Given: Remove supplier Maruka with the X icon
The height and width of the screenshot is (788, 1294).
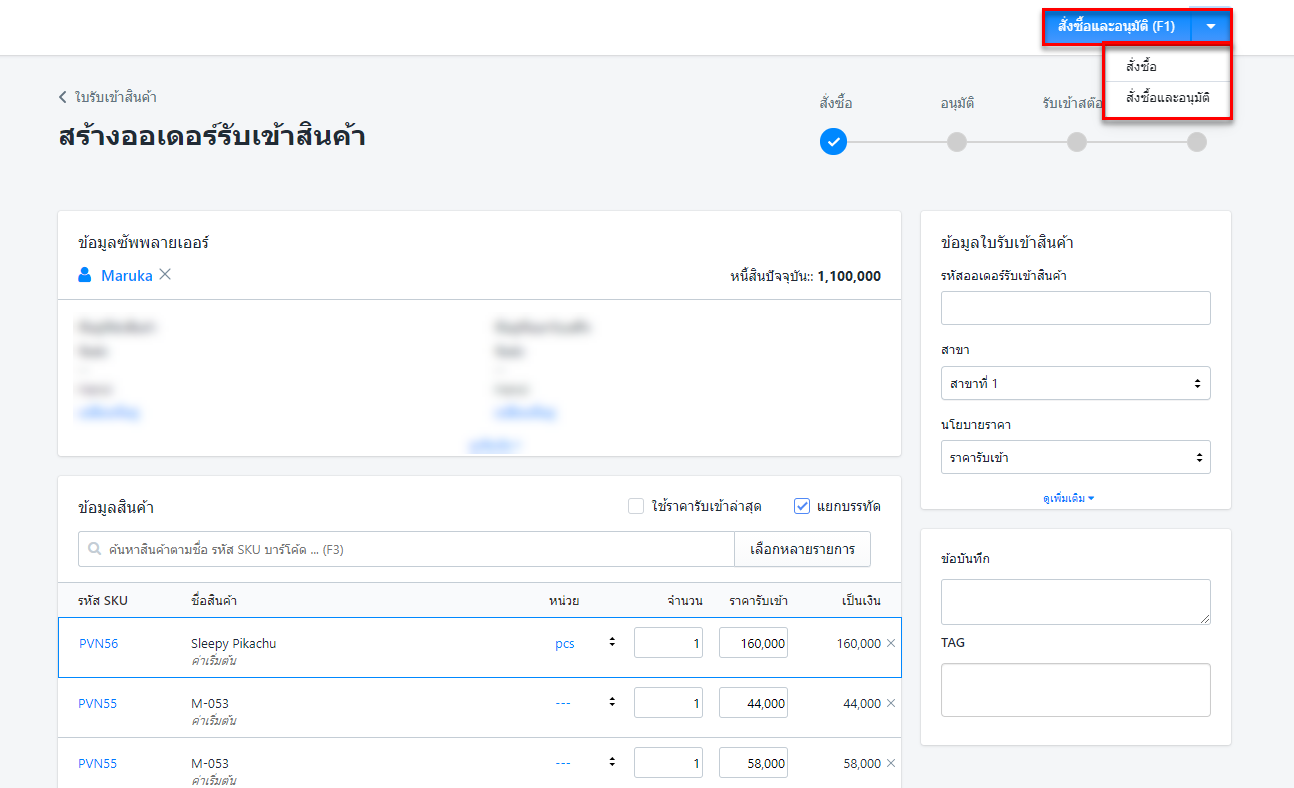Looking at the screenshot, I should pyautogui.click(x=165, y=274).
